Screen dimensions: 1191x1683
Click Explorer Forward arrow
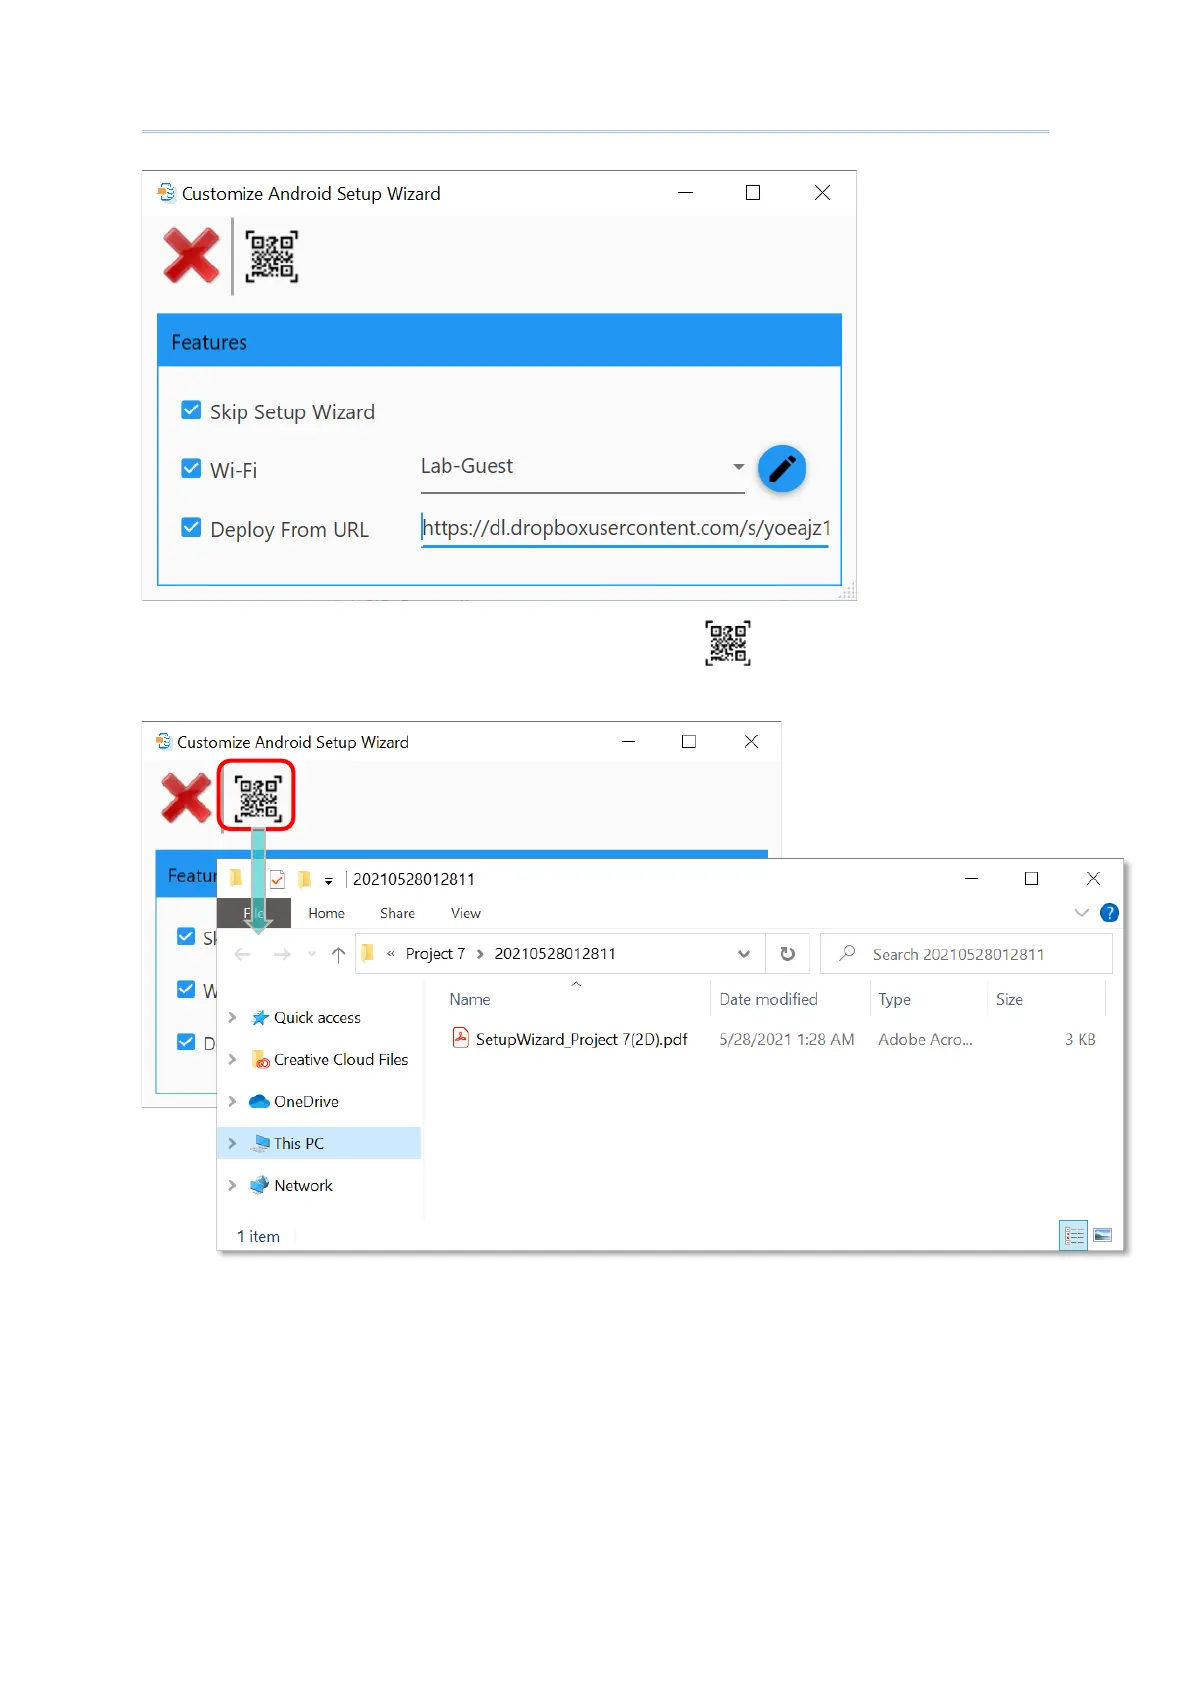click(282, 954)
